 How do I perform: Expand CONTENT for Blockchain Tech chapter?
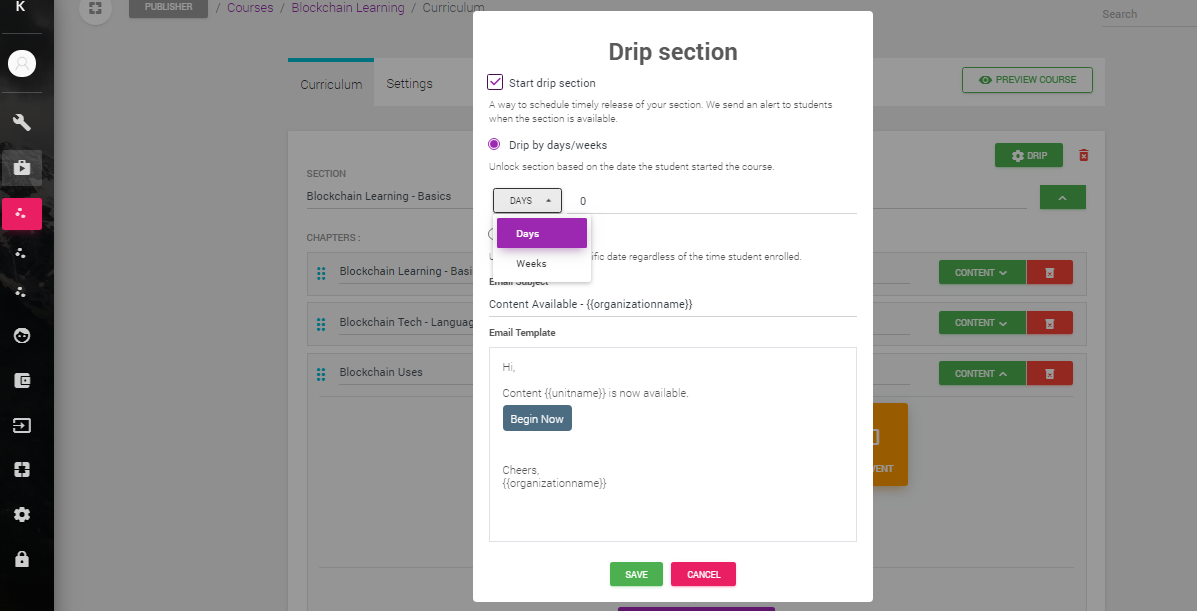pos(982,323)
